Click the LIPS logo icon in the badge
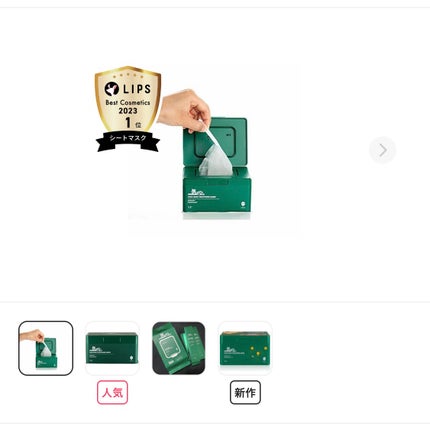Viewport: 430px width, 430px height. [112, 89]
